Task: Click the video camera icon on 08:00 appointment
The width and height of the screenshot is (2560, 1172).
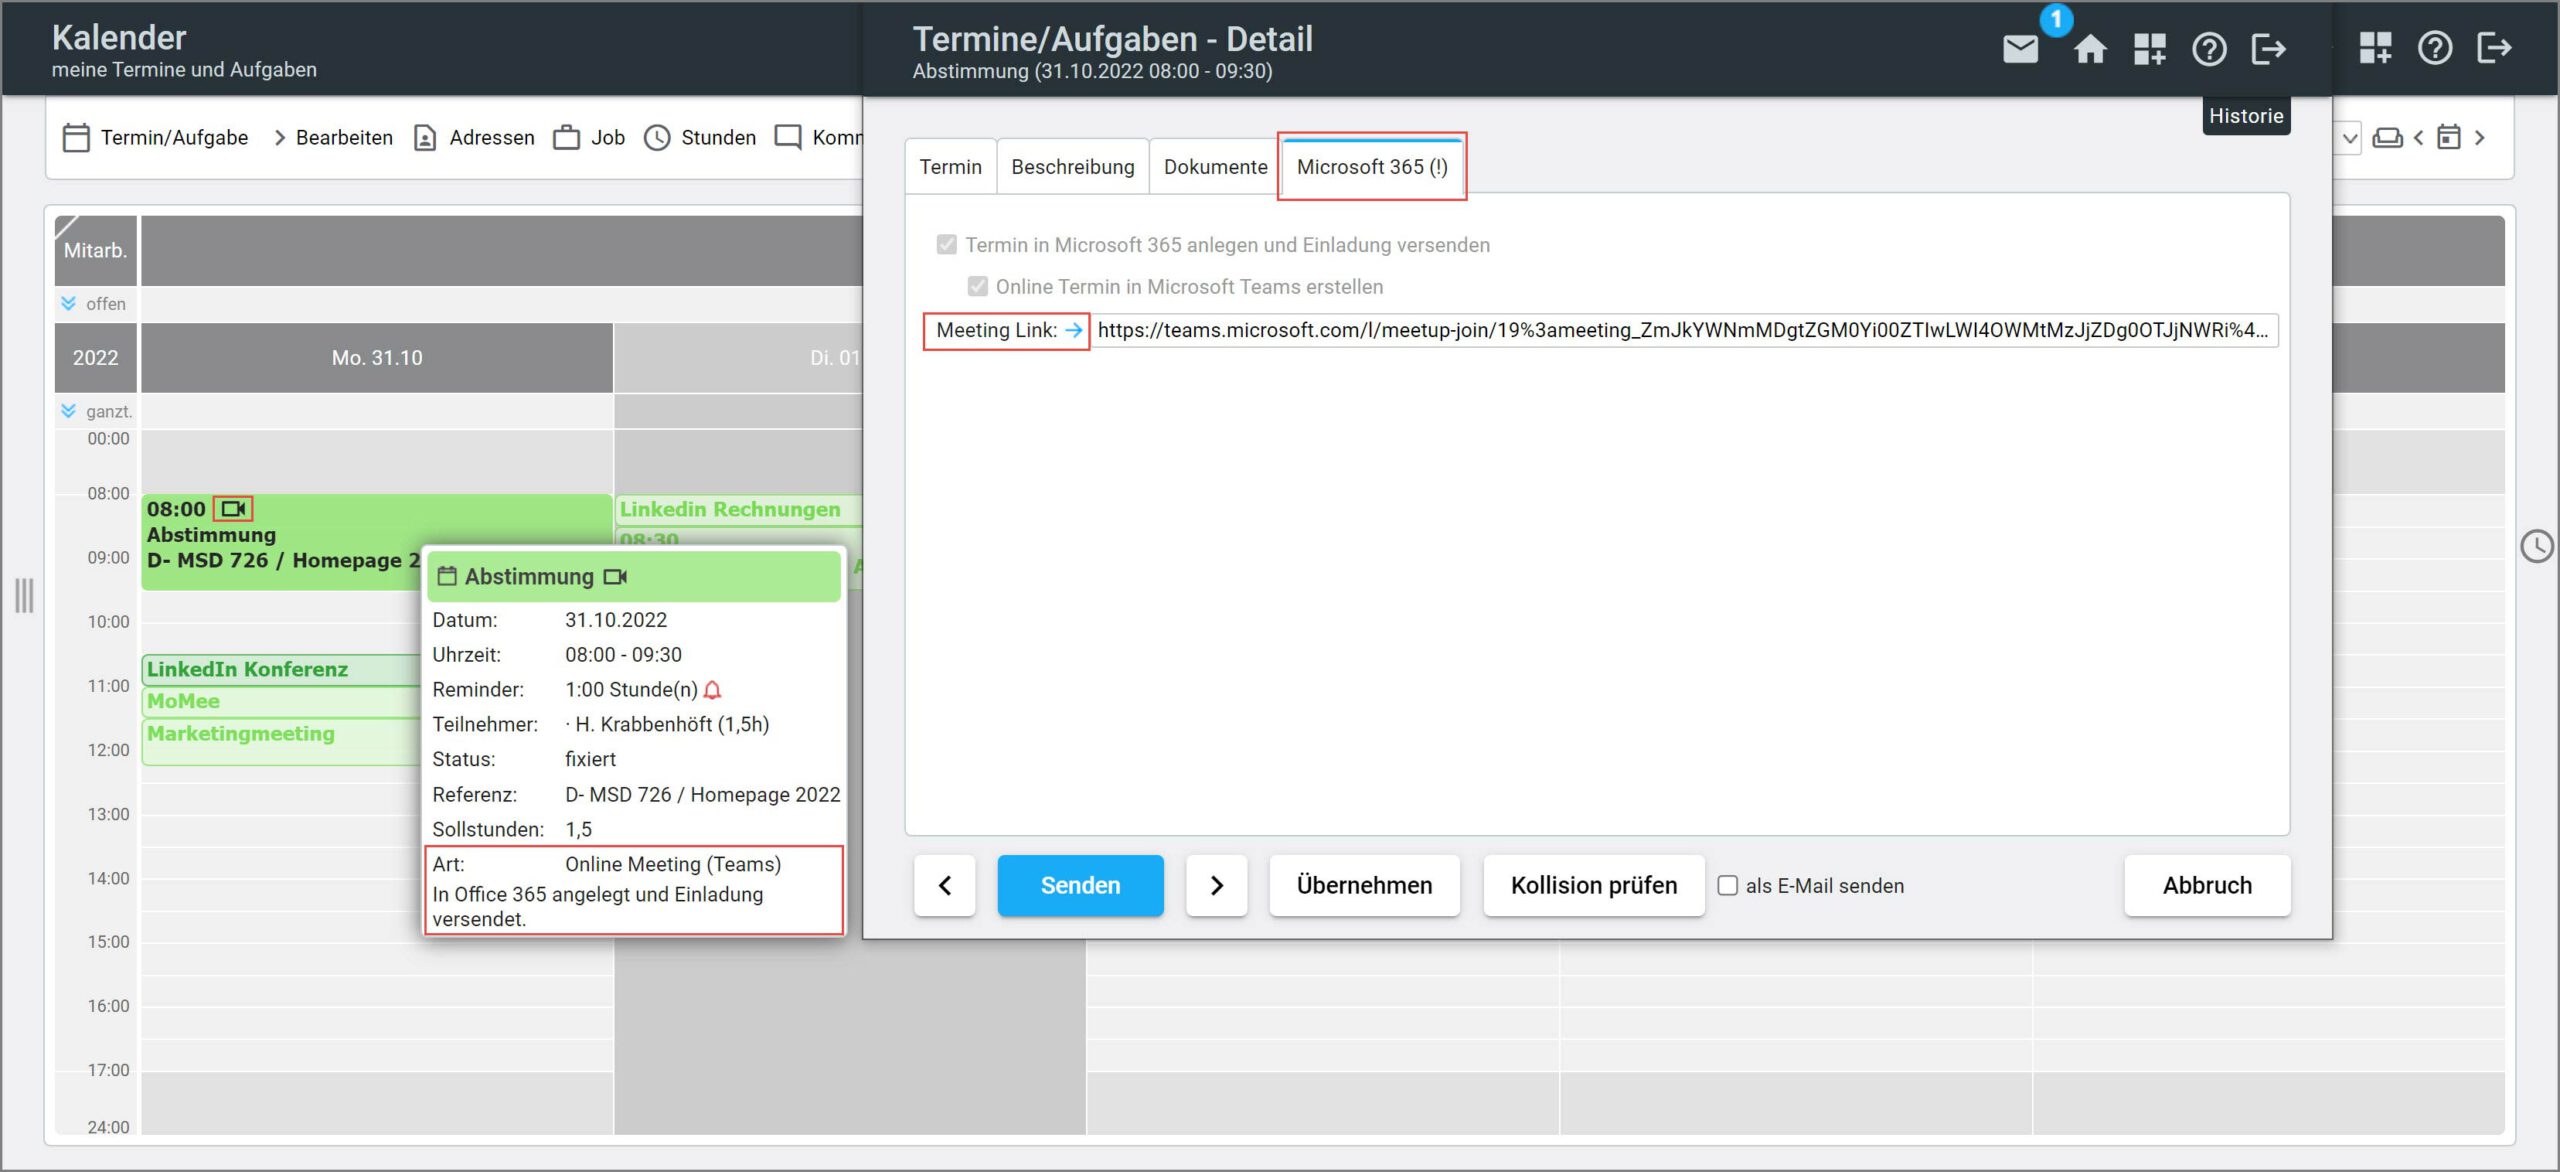Action: point(234,509)
